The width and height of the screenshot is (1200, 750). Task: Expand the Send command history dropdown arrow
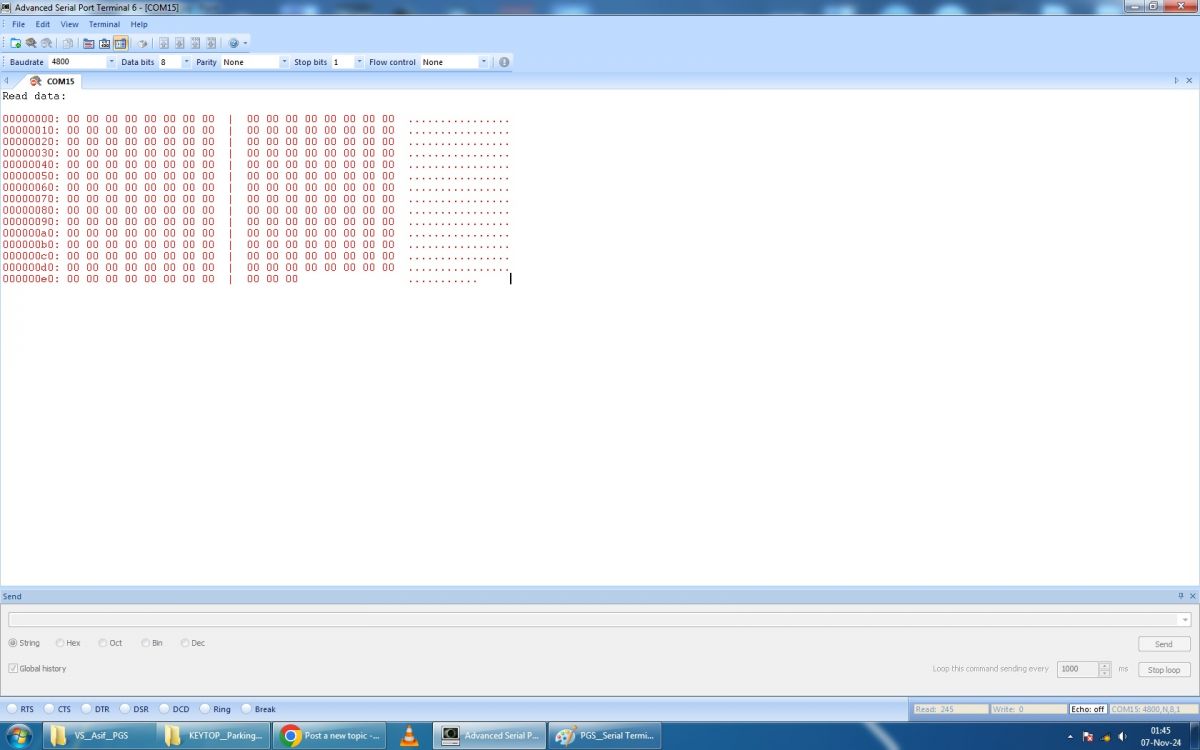pos(1185,620)
